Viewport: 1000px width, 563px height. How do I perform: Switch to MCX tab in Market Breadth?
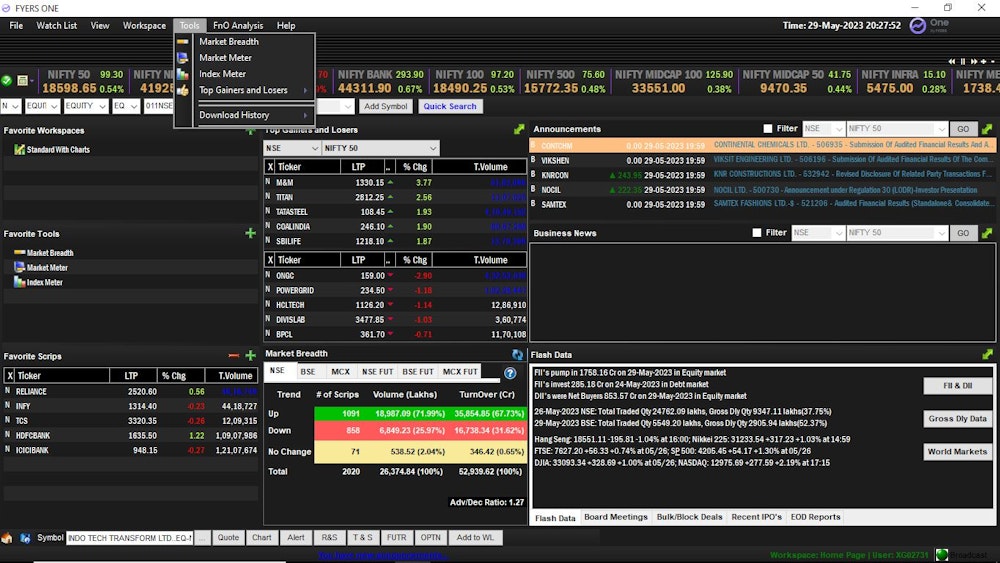pyautogui.click(x=341, y=372)
